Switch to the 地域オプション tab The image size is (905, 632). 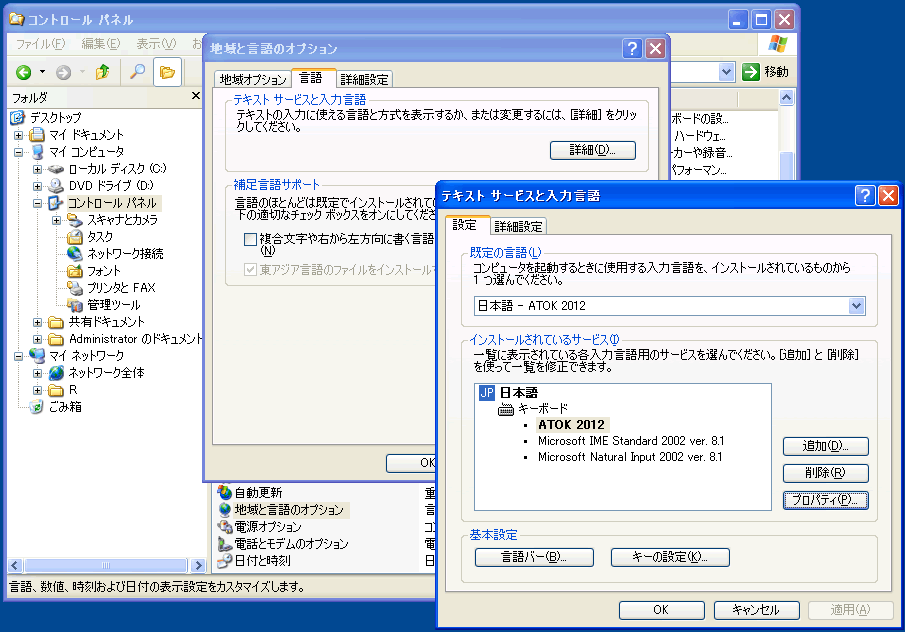tap(253, 80)
